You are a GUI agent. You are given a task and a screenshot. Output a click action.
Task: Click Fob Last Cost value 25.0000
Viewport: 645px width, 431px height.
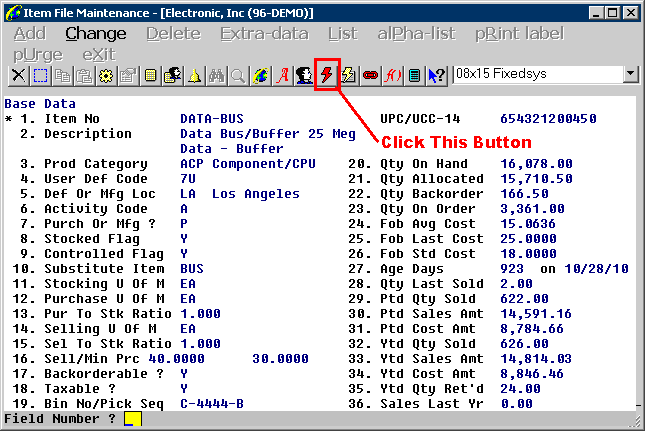(528, 239)
